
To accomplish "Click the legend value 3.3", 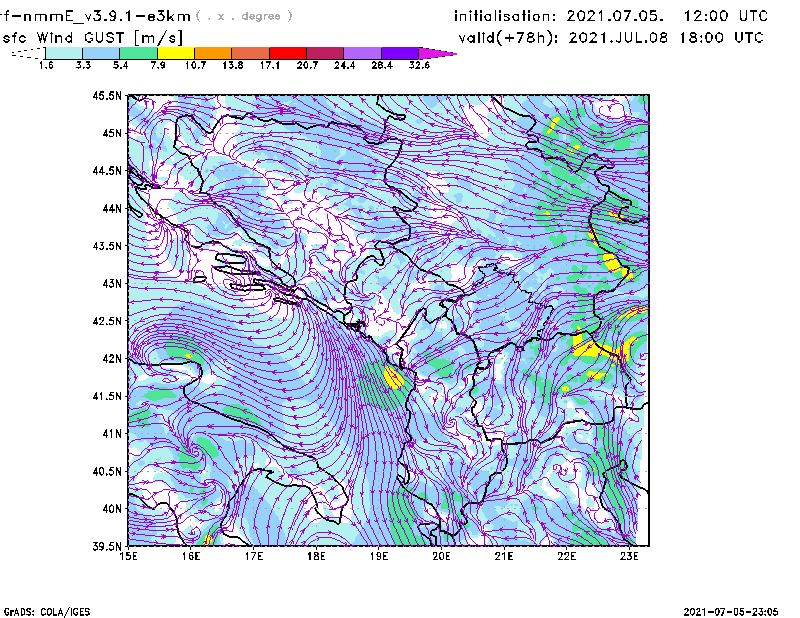I will tap(83, 65).
